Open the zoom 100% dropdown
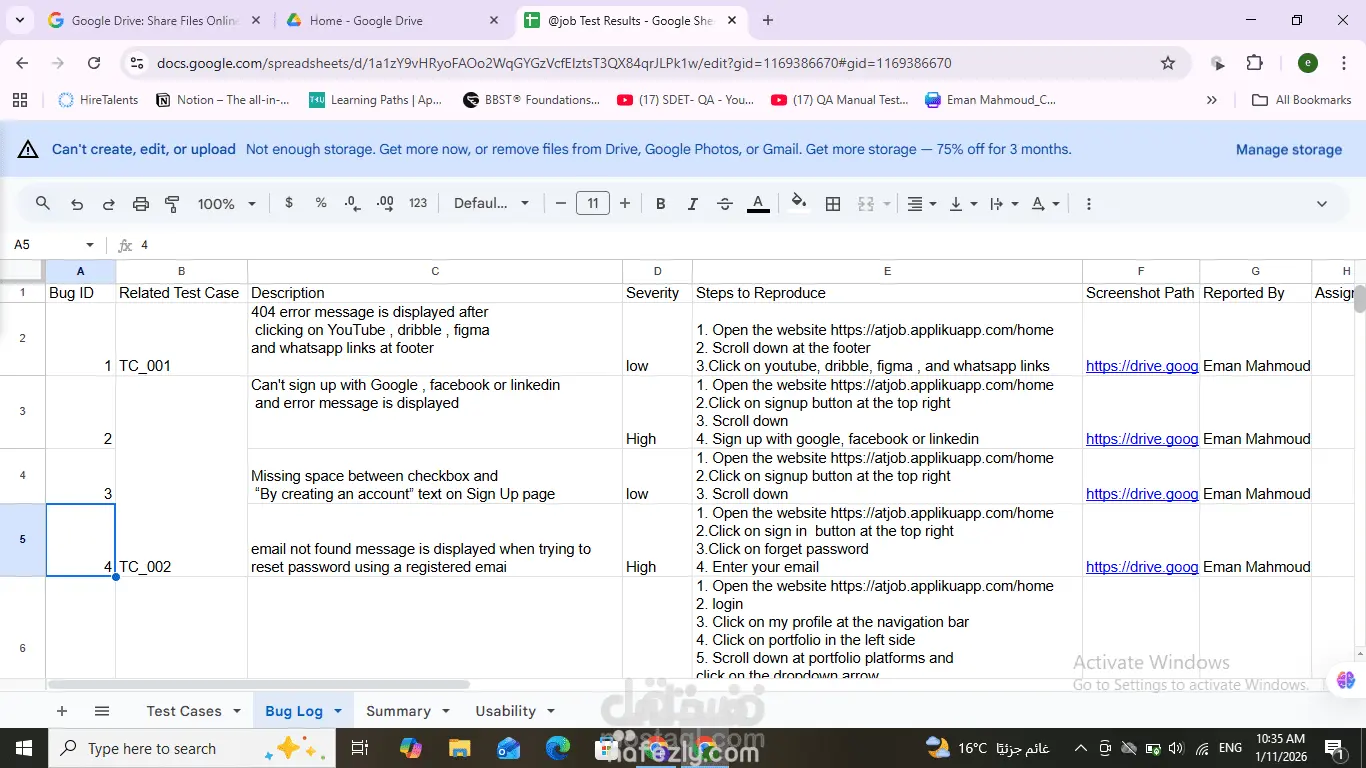This screenshot has height=768, width=1366. click(x=227, y=204)
